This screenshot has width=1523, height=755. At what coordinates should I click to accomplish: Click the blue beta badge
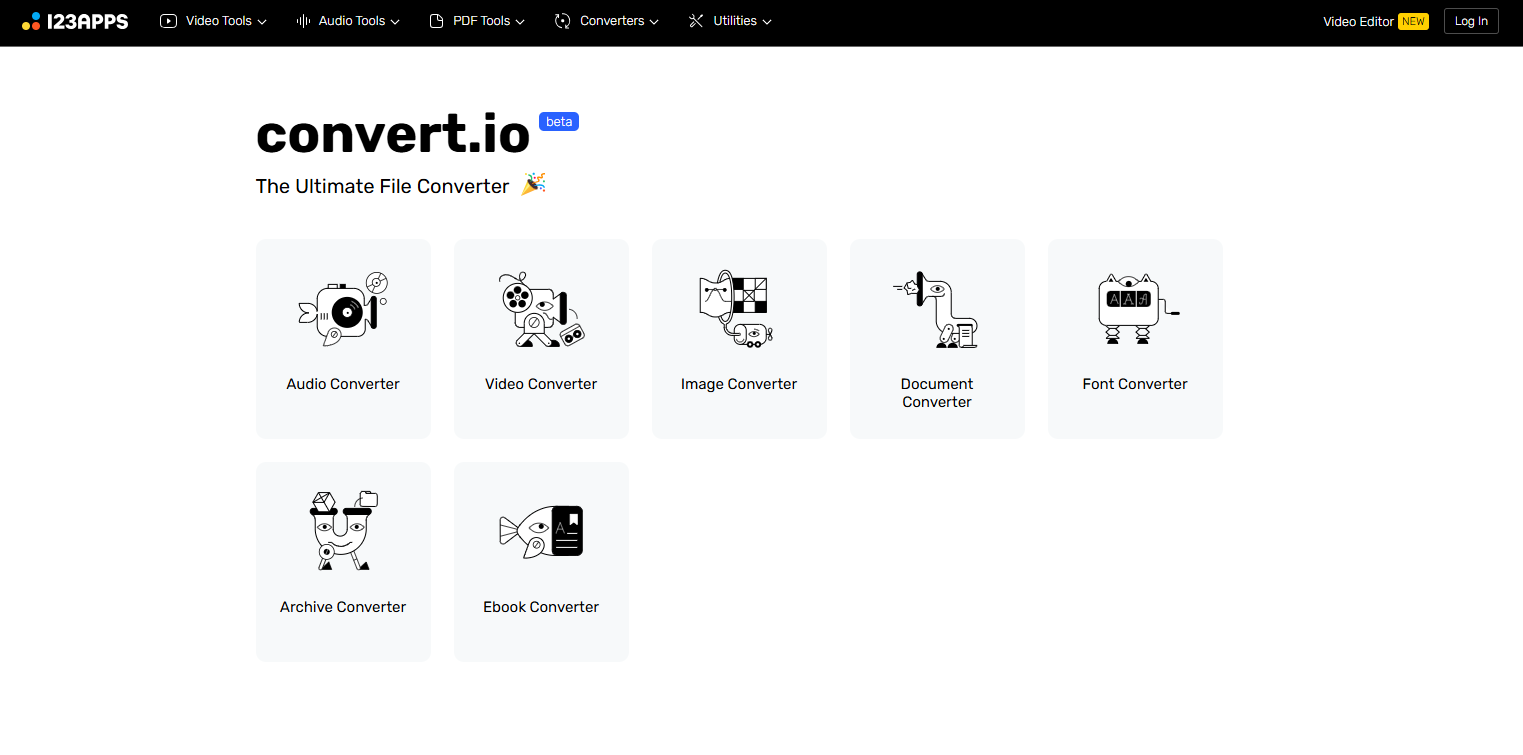coord(559,122)
